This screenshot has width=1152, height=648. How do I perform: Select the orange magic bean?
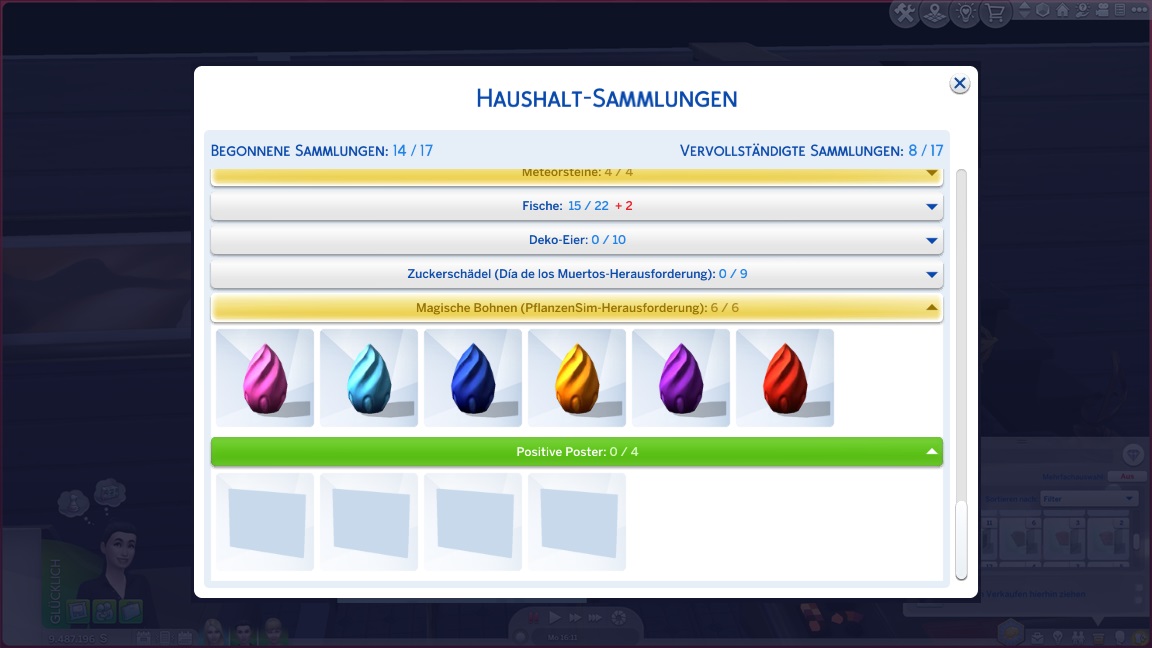(x=577, y=378)
